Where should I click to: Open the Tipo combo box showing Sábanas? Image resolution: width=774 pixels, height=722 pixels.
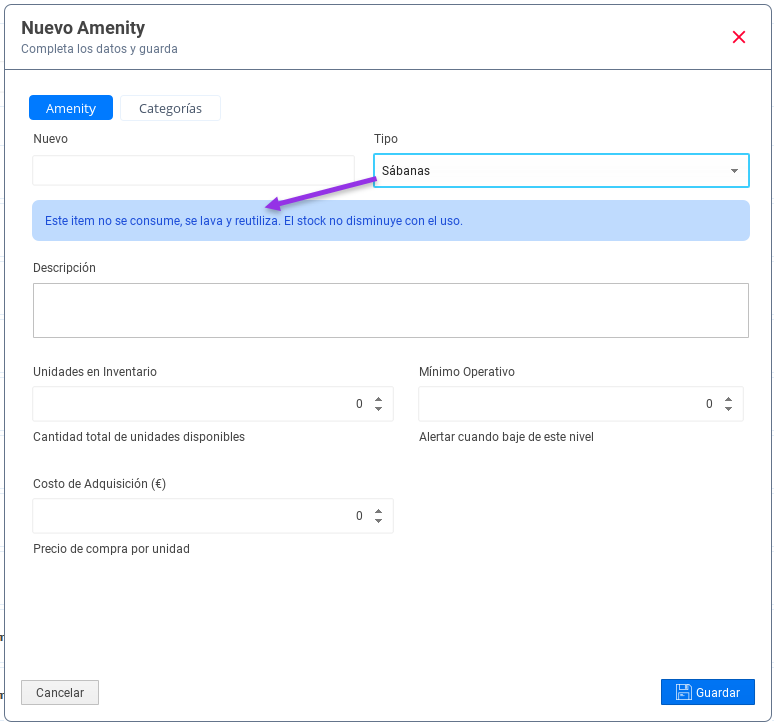point(550,171)
